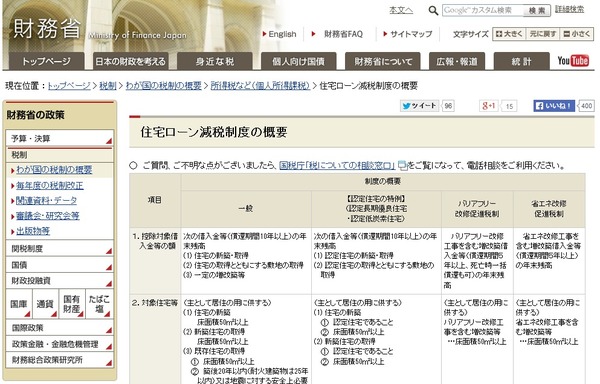
Task: Select the 個人向け国債 tab
Action: (x=298, y=61)
